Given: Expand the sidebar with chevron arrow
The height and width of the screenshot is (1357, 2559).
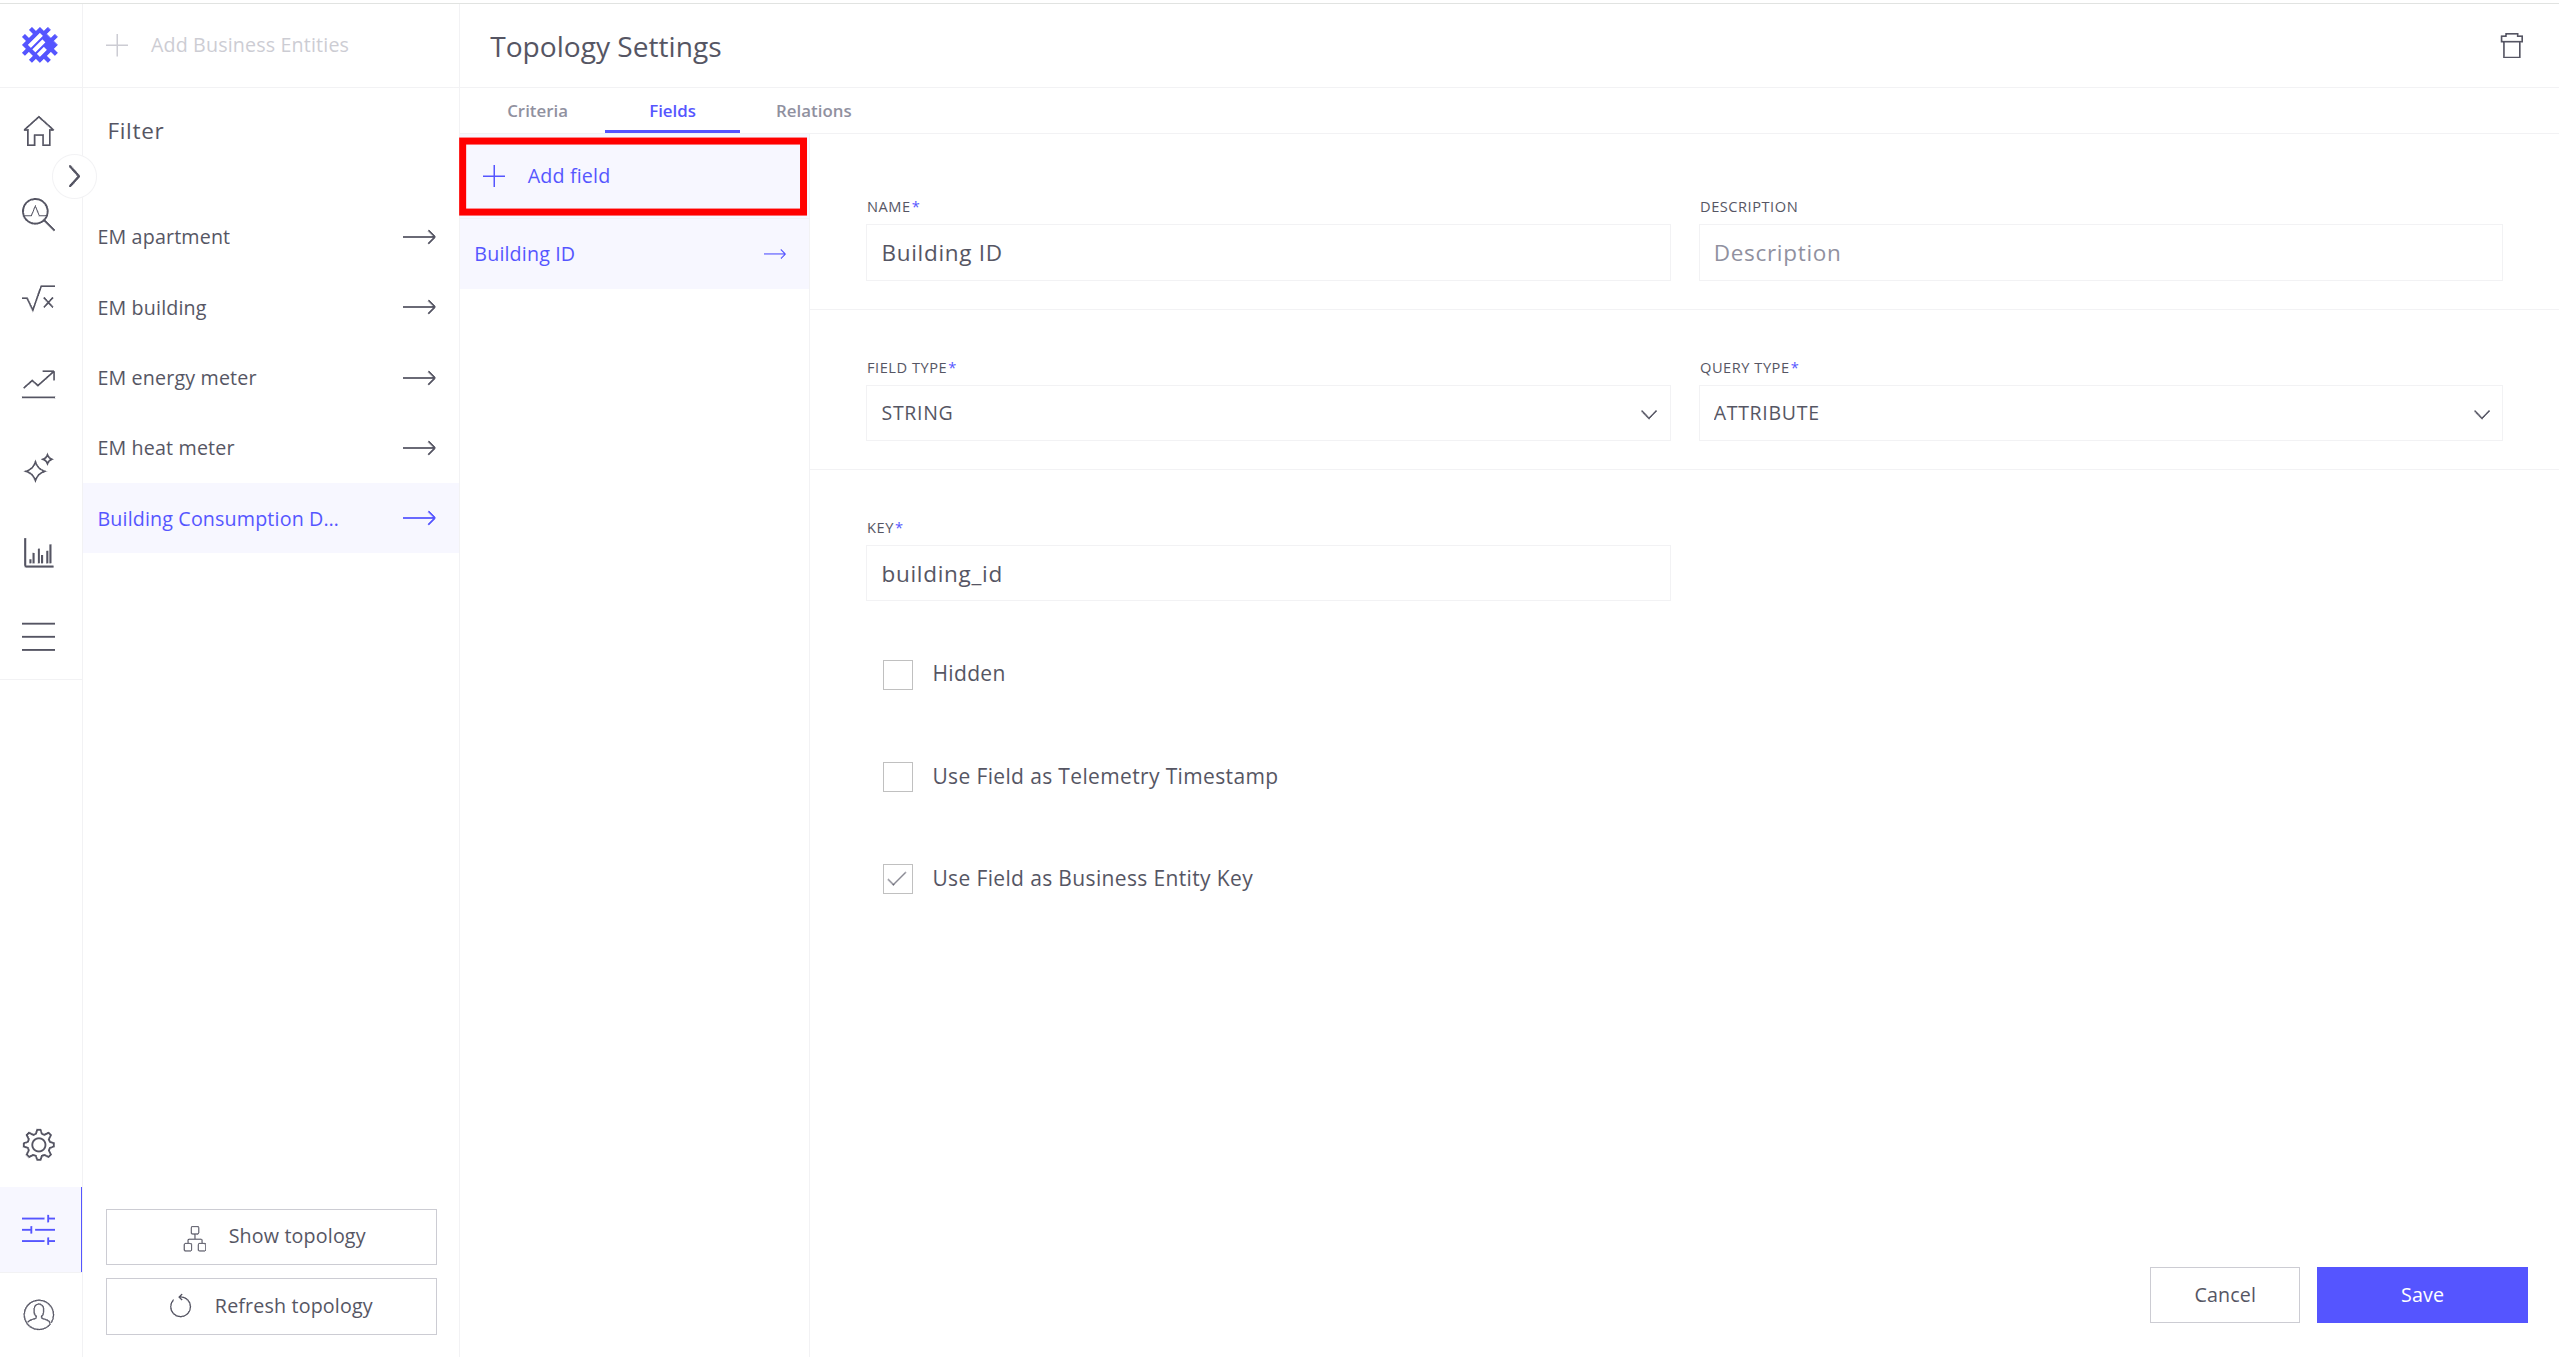Looking at the screenshot, I should (74, 177).
